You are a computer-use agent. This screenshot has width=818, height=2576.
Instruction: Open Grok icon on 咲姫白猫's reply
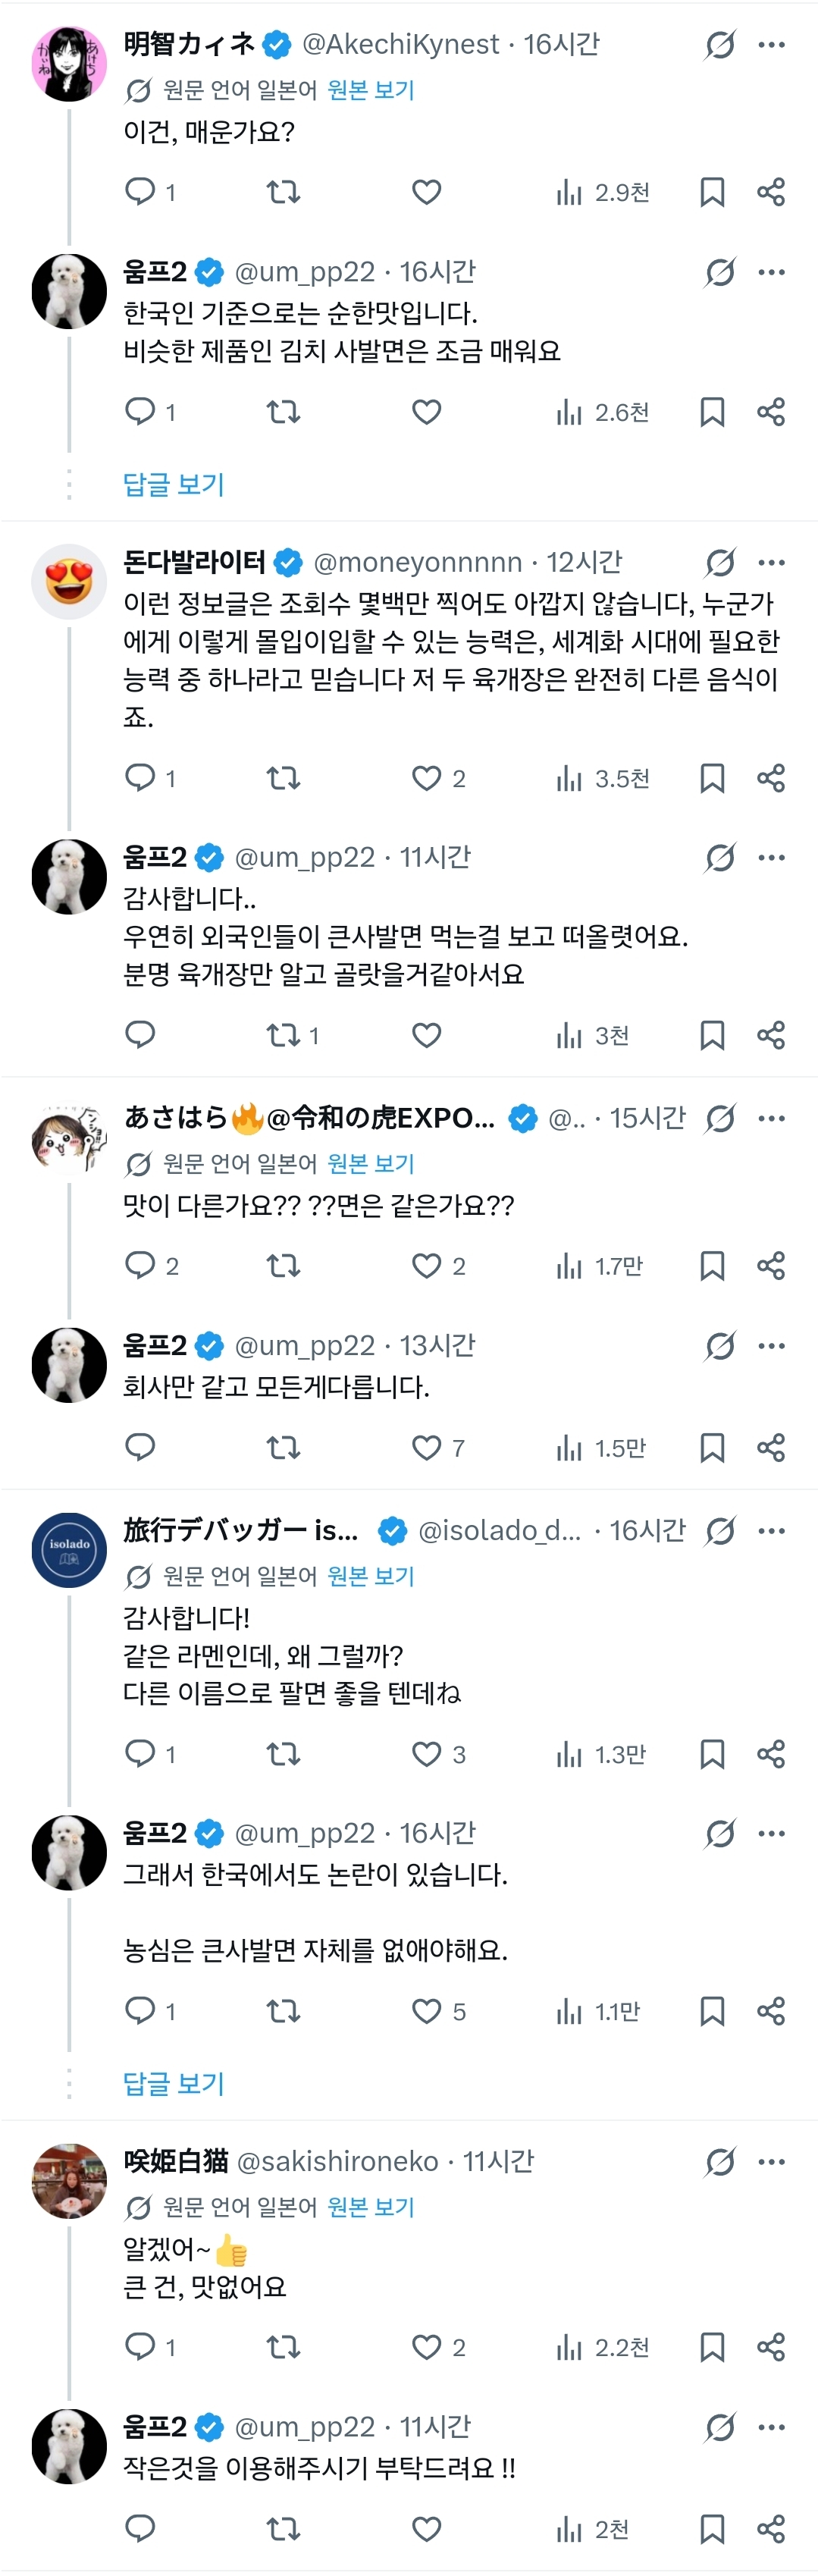[x=720, y=2162]
